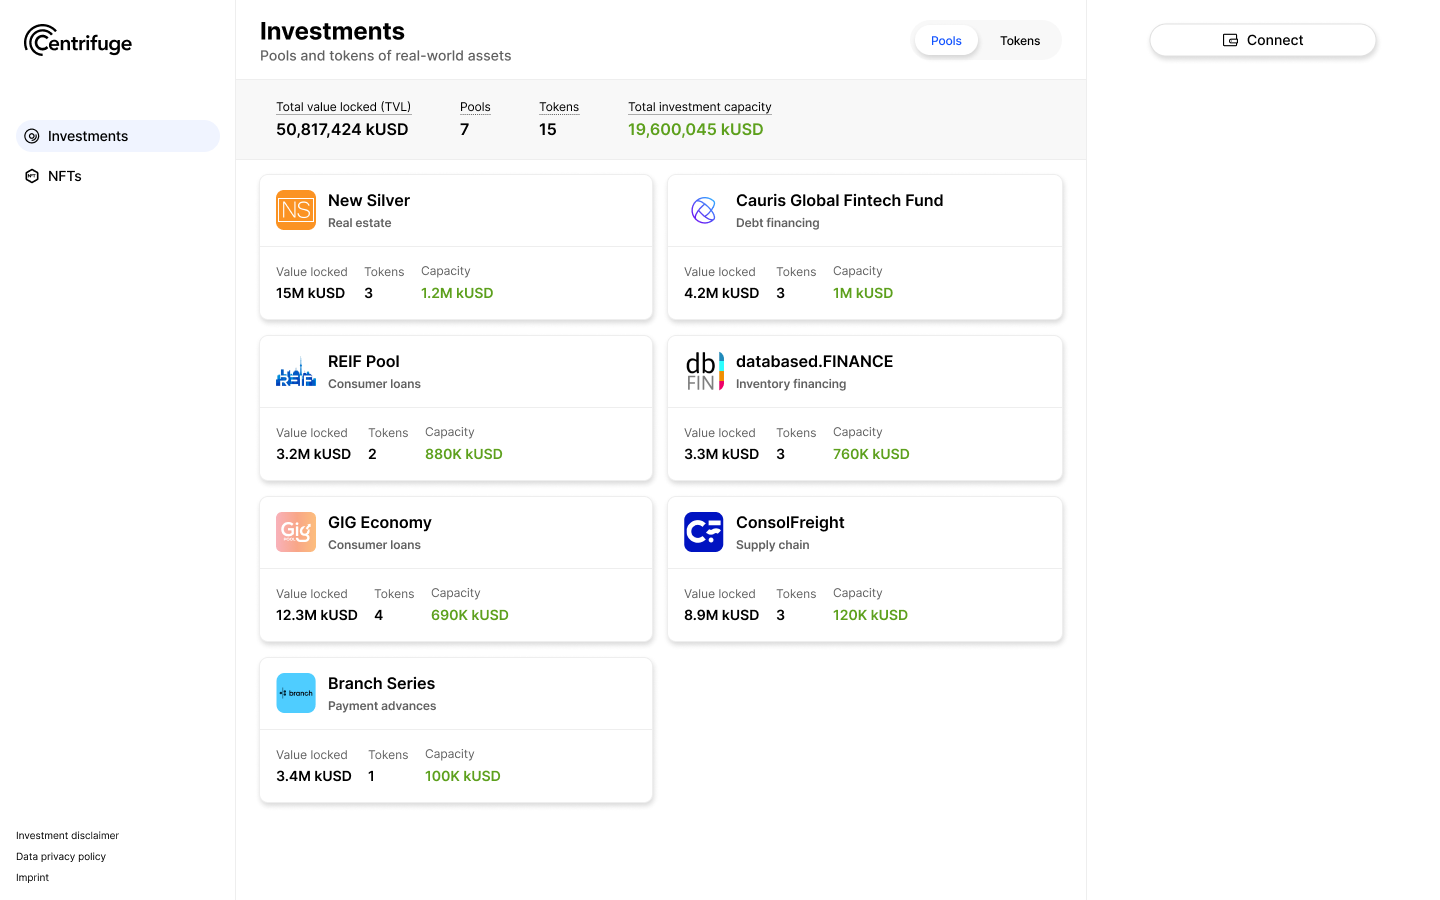
Task: Click the Tokens label in stats bar
Action: [x=559, y=107]
